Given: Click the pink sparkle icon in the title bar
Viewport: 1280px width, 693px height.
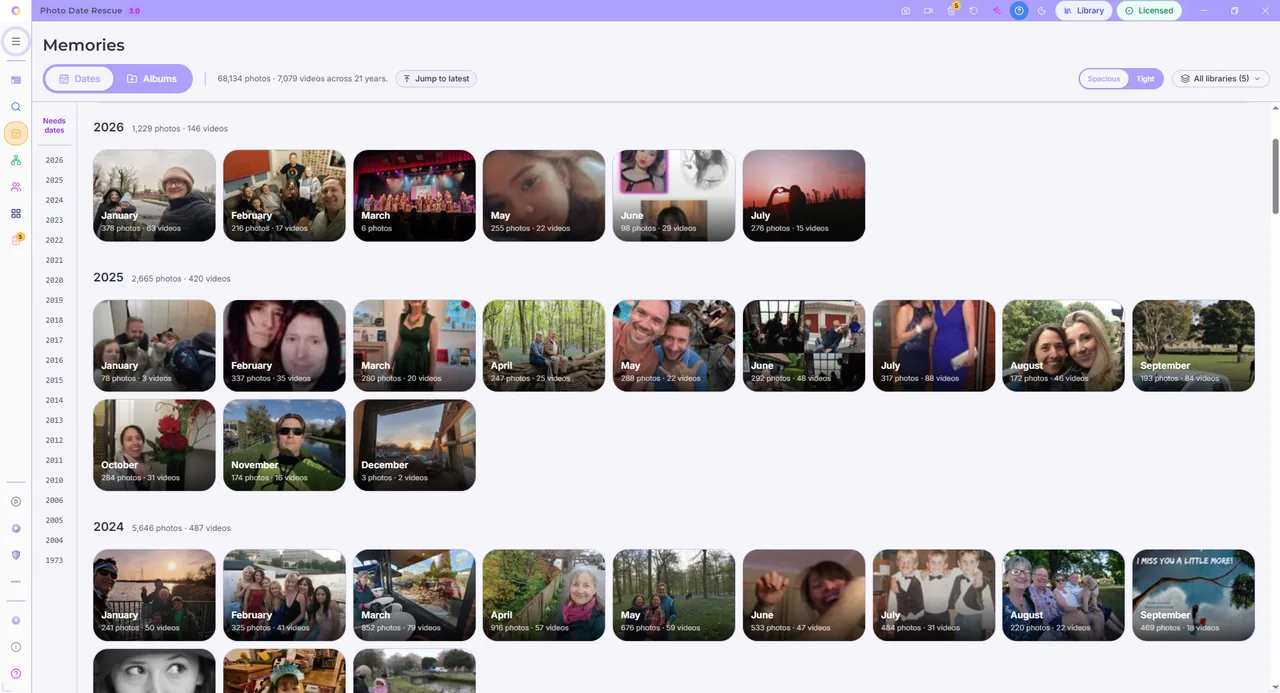Looking at the screenshot, I should 996,11.
